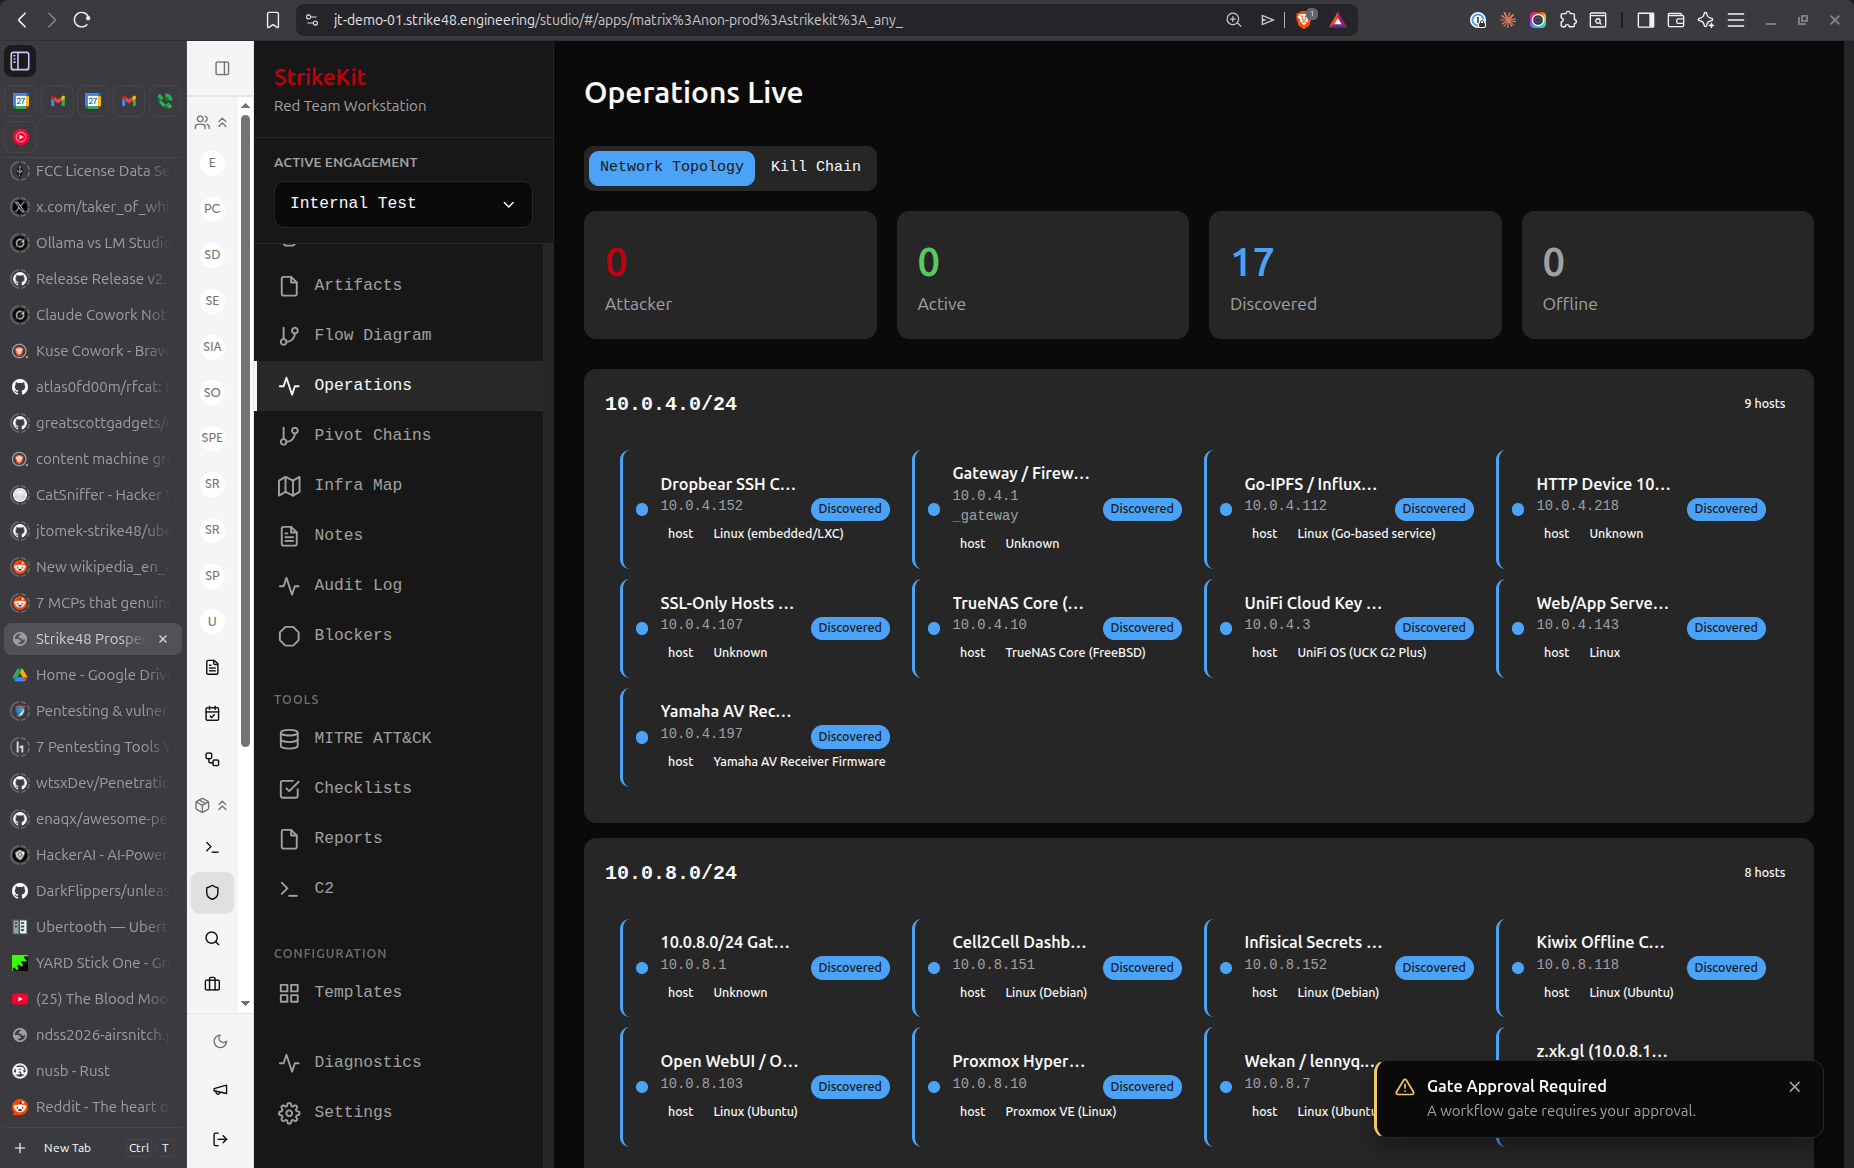Click the StrikeKit logo title
The height and width of the screenshot is (1168, 1854).
pyautogui.click(x=320, y=78)
